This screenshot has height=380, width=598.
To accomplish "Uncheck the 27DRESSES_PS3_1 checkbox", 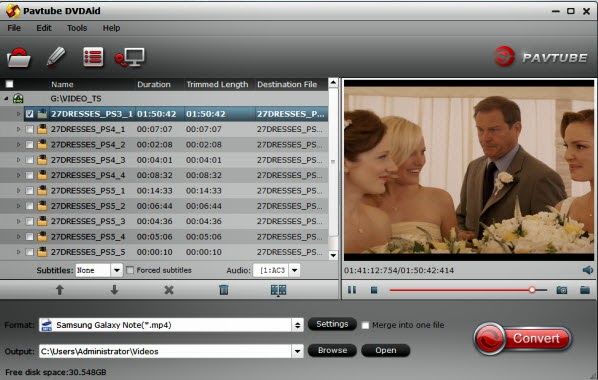I will (x=30, y=114).
